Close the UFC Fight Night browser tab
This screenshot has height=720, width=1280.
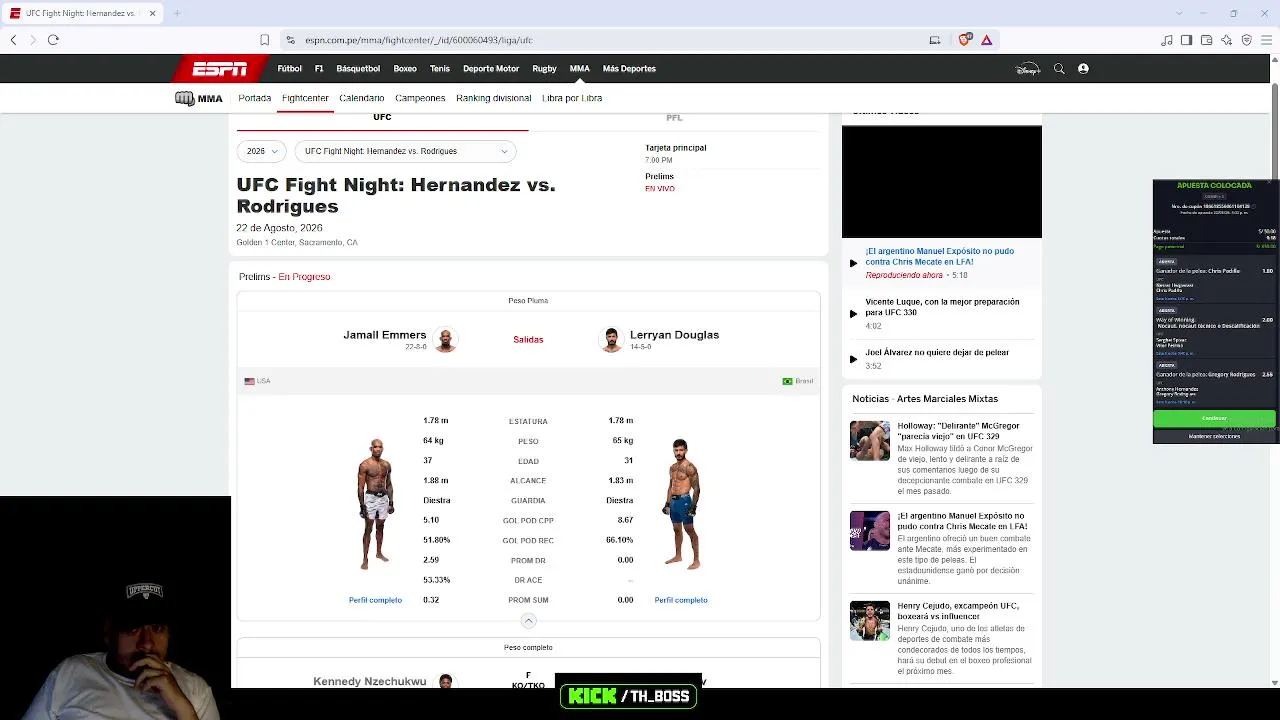click(x=153, y=13)
